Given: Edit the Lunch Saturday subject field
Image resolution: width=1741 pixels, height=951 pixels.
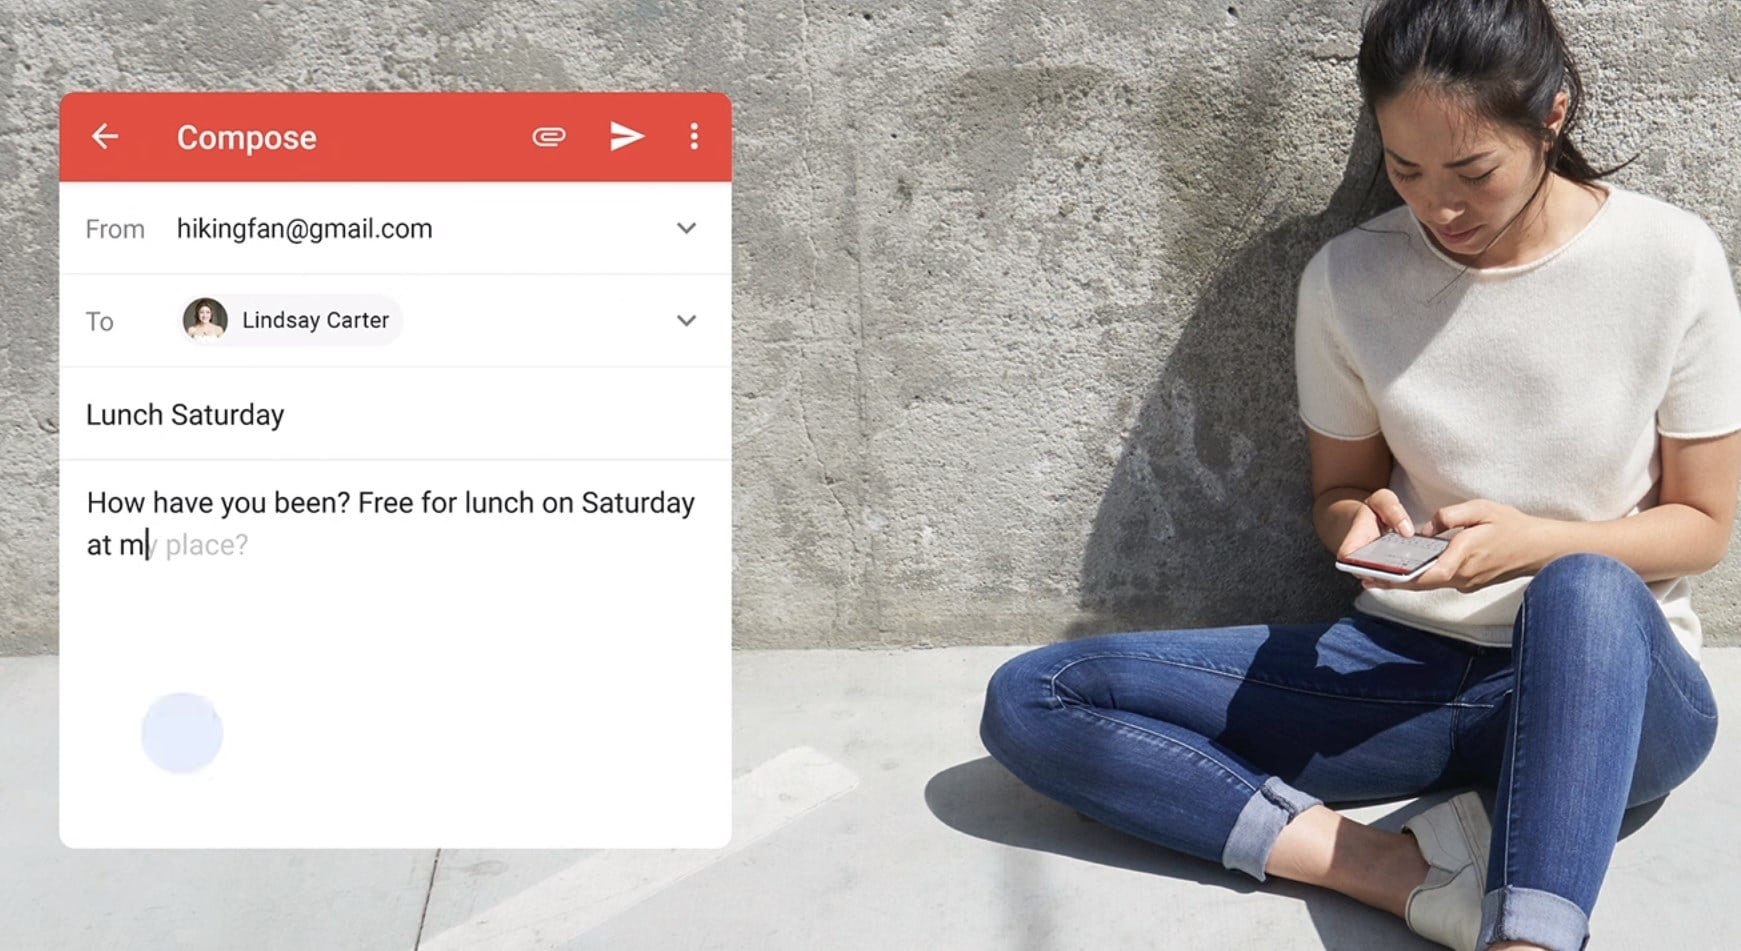Looking at the screenshot, I should pos(395,414).
